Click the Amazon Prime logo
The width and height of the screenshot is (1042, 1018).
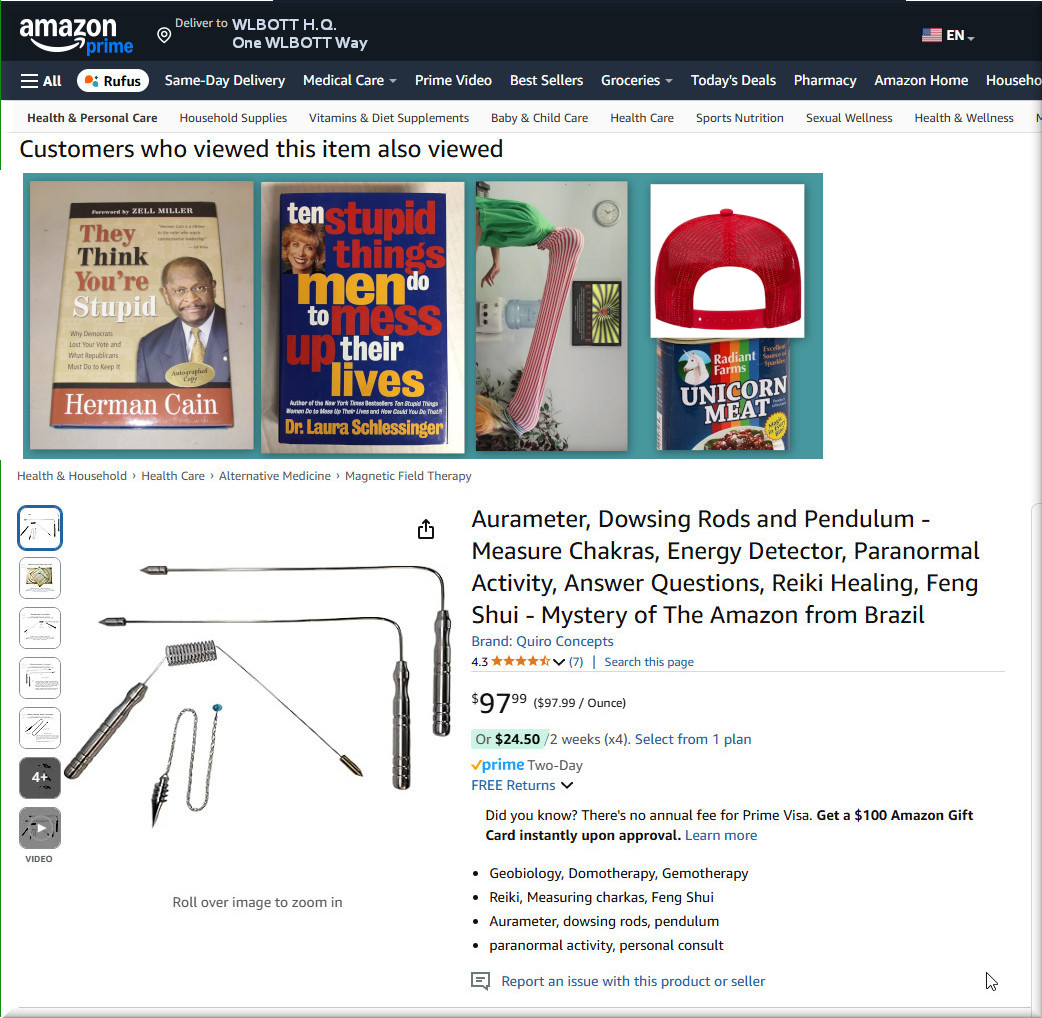pos(76,35)
